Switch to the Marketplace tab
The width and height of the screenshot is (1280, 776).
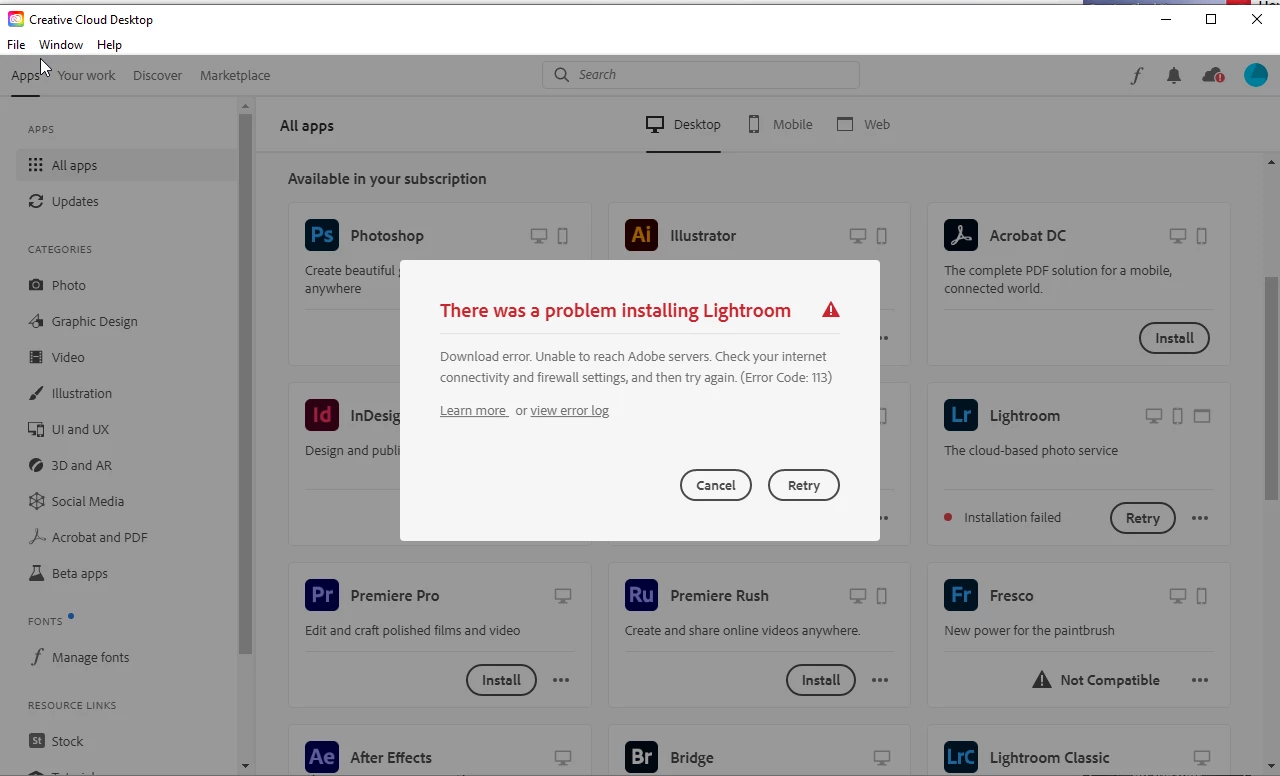click(235, 75)
